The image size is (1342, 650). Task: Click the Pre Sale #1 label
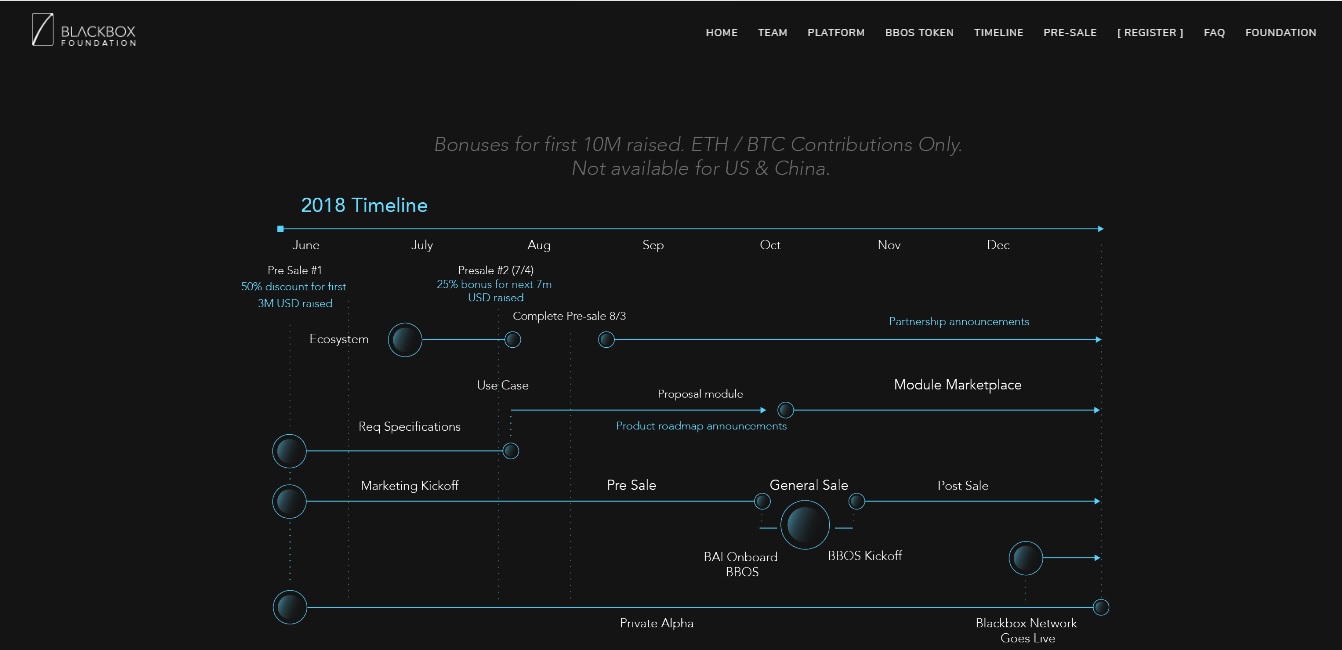click(x=294, y=270)
